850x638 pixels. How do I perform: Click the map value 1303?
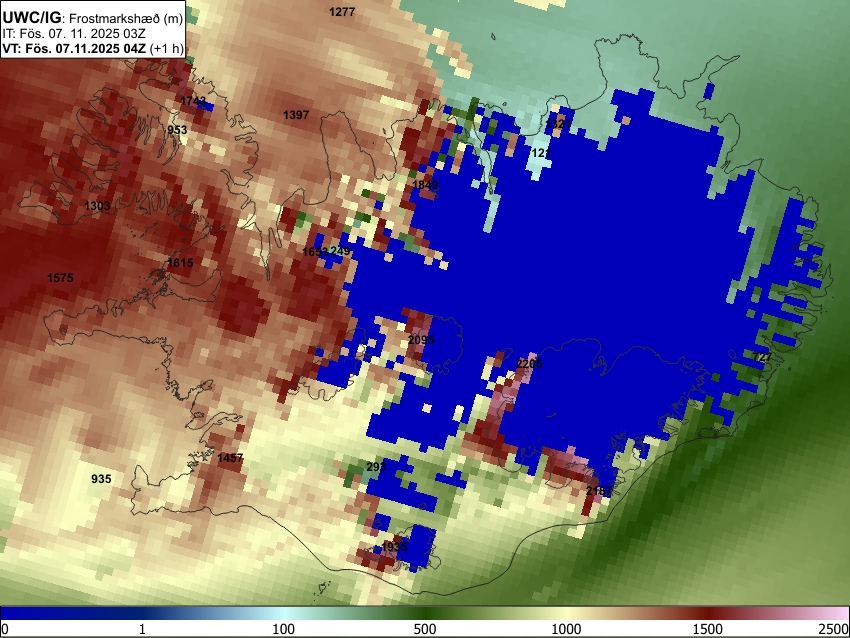(x=97, y=205)
